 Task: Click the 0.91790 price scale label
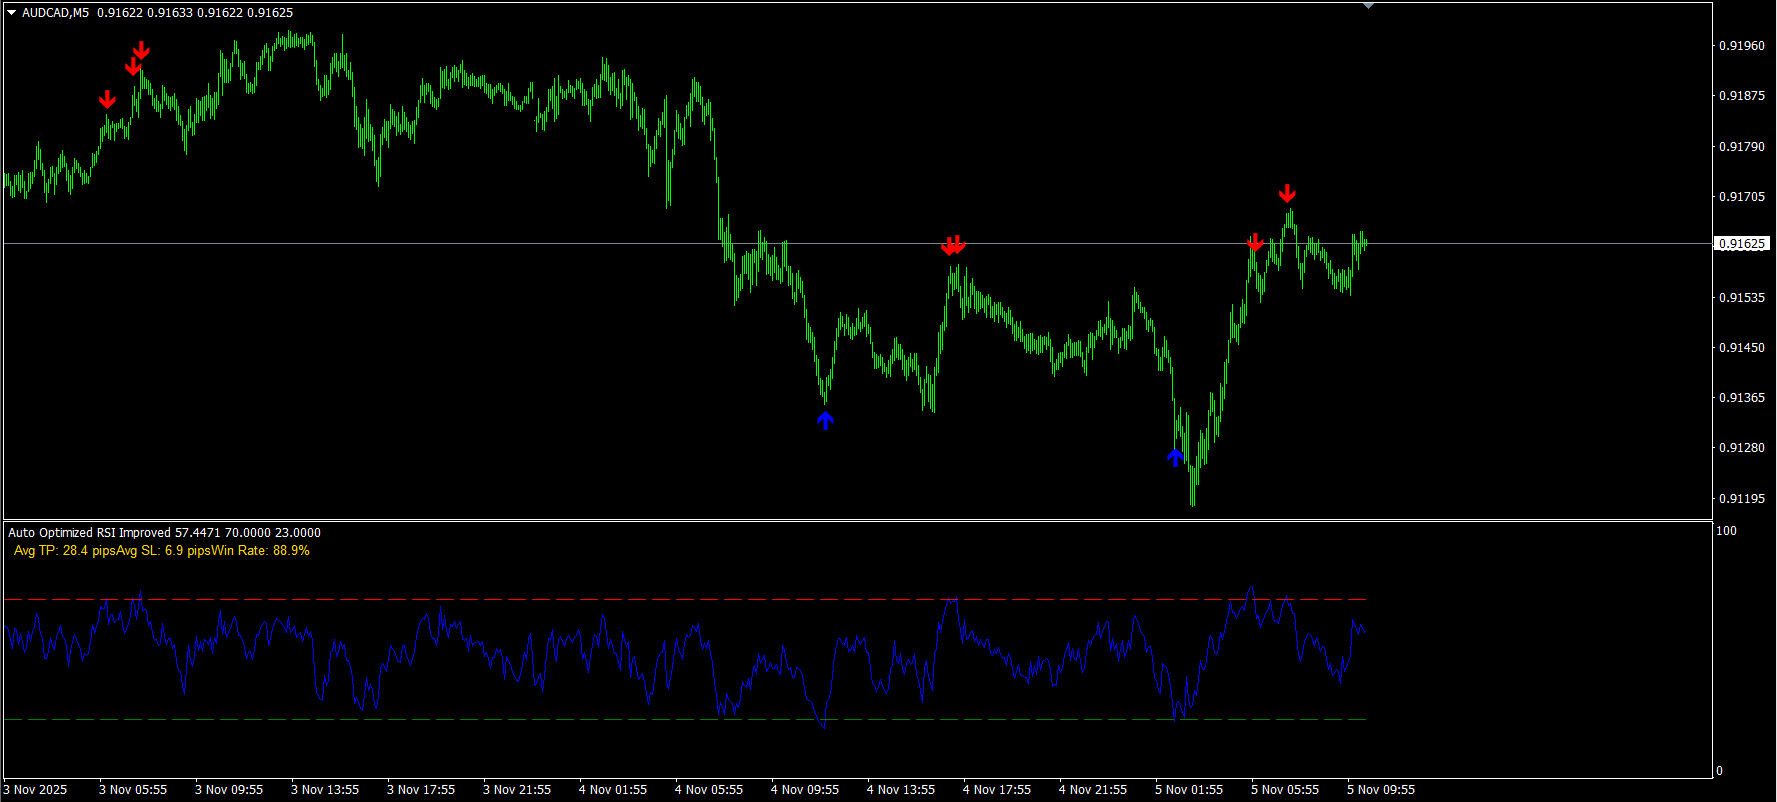point(1742,147)
